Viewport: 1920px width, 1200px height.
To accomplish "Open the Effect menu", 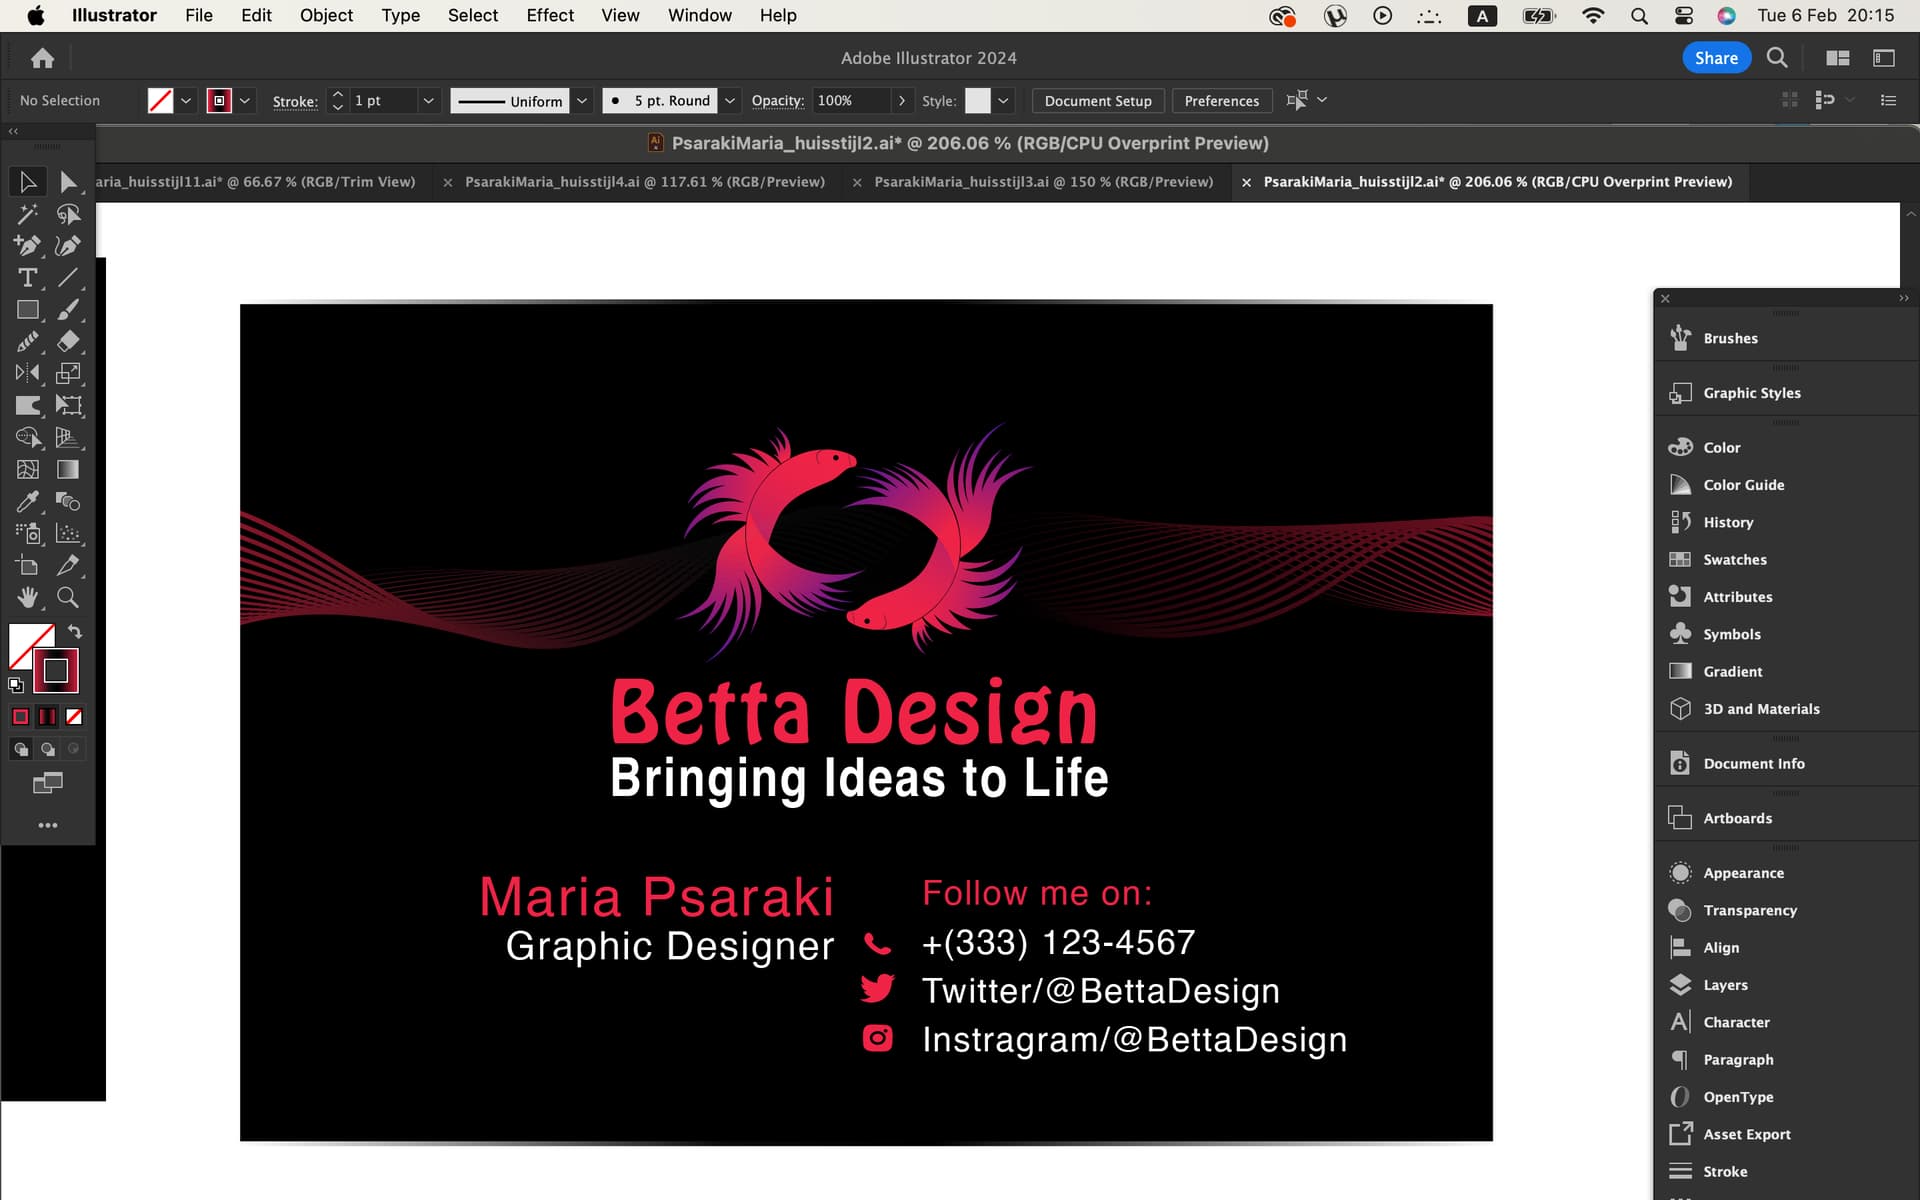I will pos(550,15).
